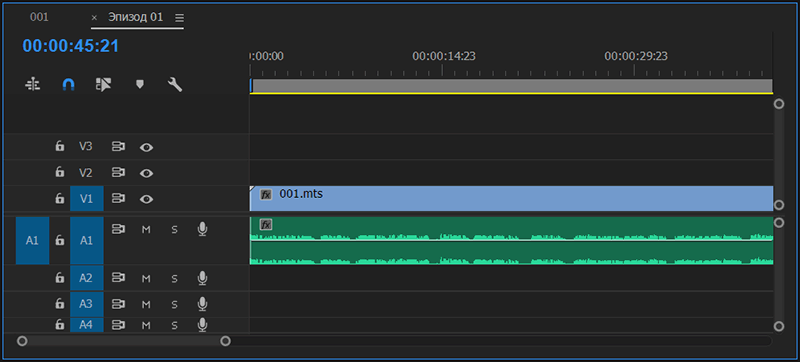Image resolution: width=800 pixels, height=362 pixels.
Task: Mute the A1 audio track
Action: tap(146, 230)
